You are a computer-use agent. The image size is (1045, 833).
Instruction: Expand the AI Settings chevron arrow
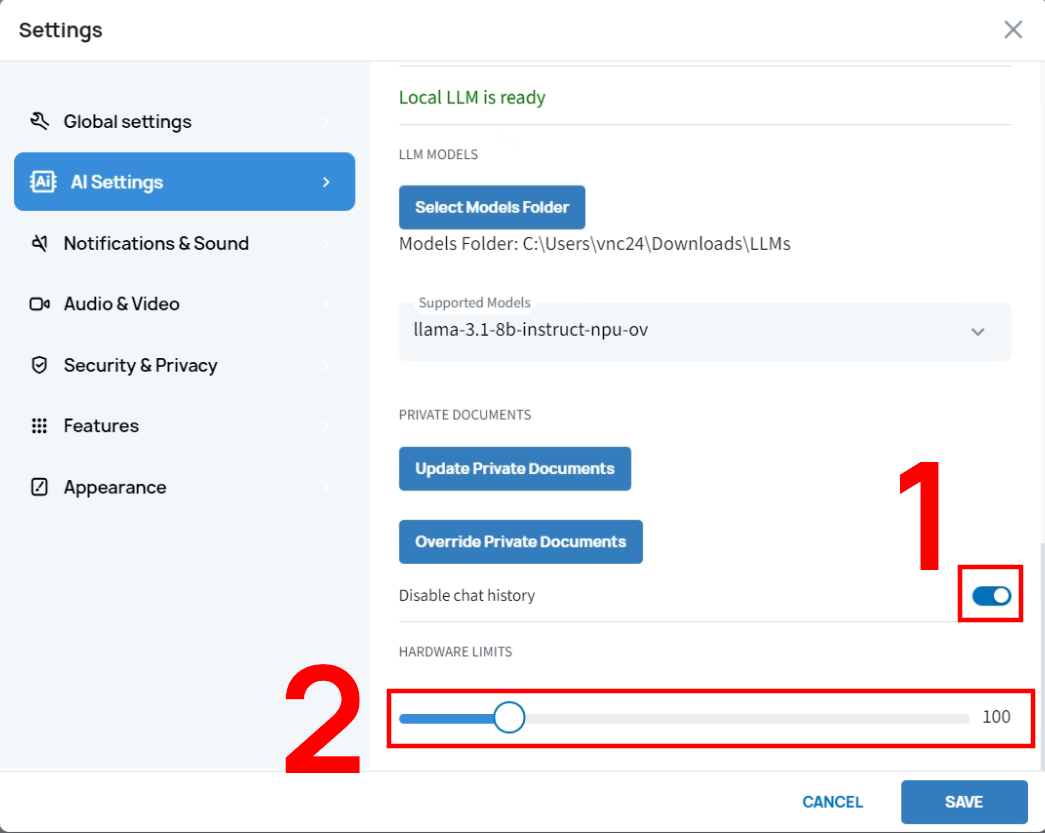(326, 182)
